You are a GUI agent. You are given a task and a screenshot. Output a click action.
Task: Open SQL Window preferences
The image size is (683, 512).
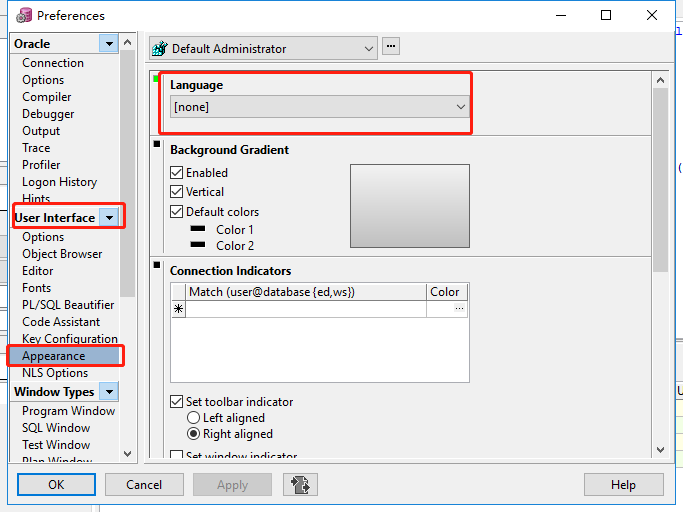click(x=56, y=427)
